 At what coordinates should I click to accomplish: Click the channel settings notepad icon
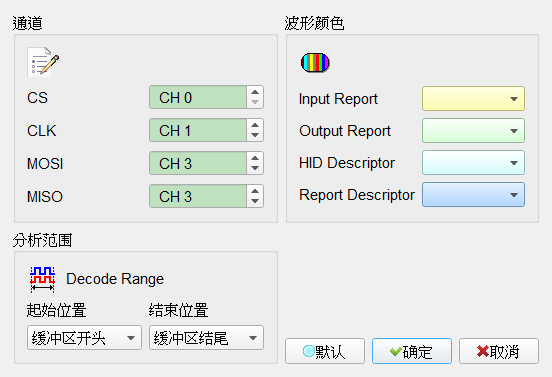43,62
